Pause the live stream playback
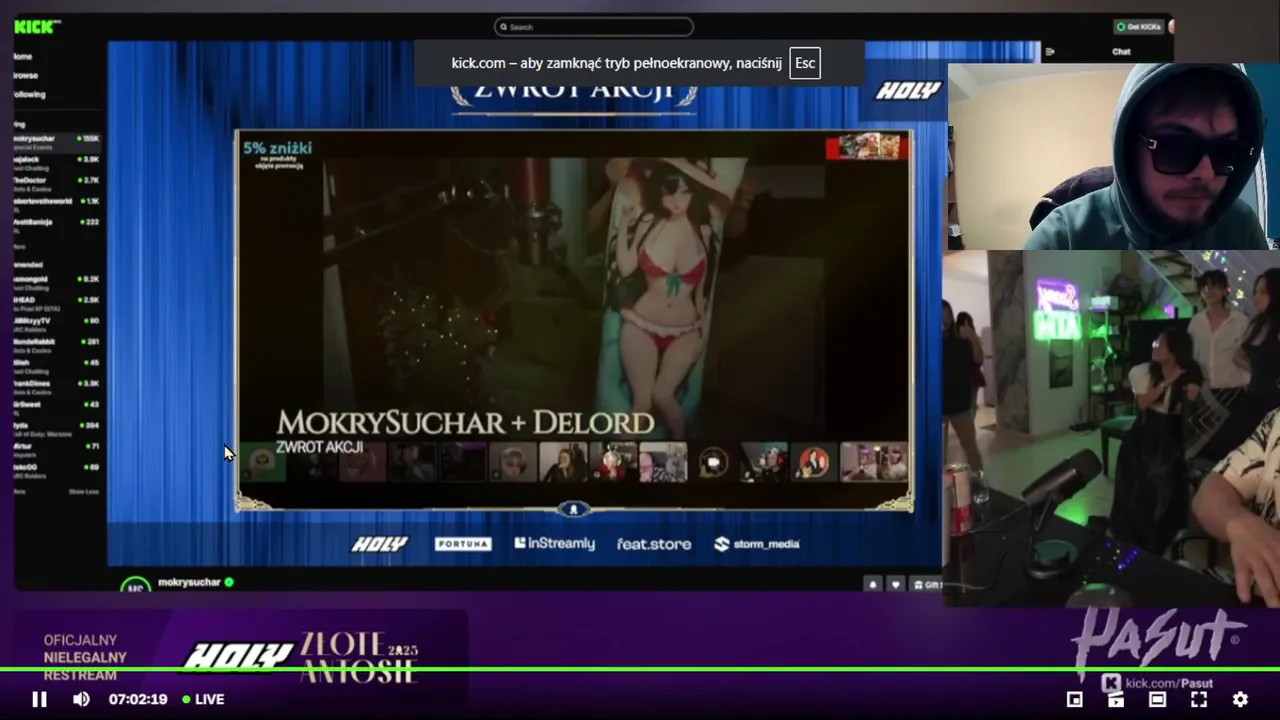Image resolution: width=1280 pixels, height=720 pixels. pos(39,699)
